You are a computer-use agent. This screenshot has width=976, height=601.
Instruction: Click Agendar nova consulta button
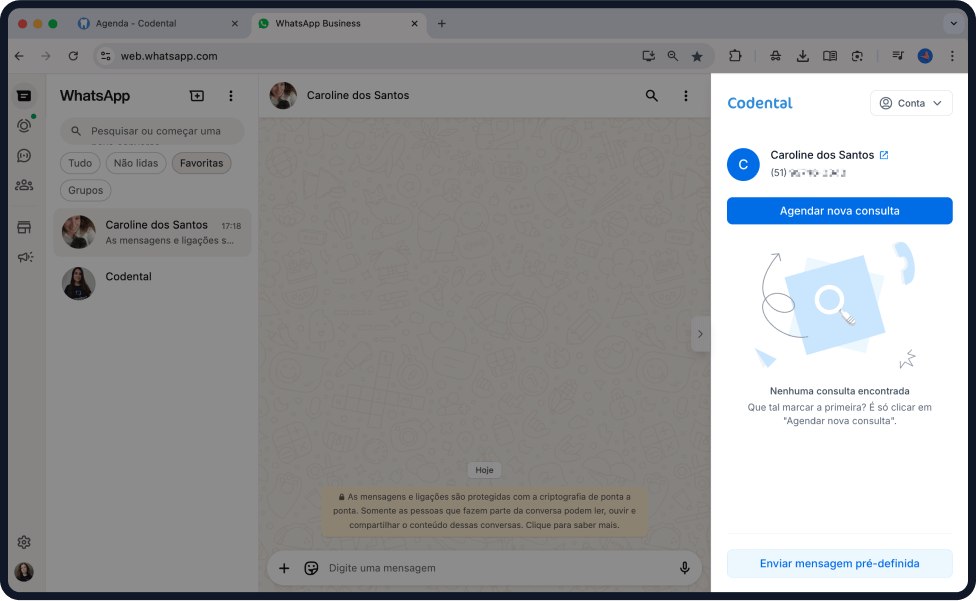pyautogui.click(x=839, y=211)
